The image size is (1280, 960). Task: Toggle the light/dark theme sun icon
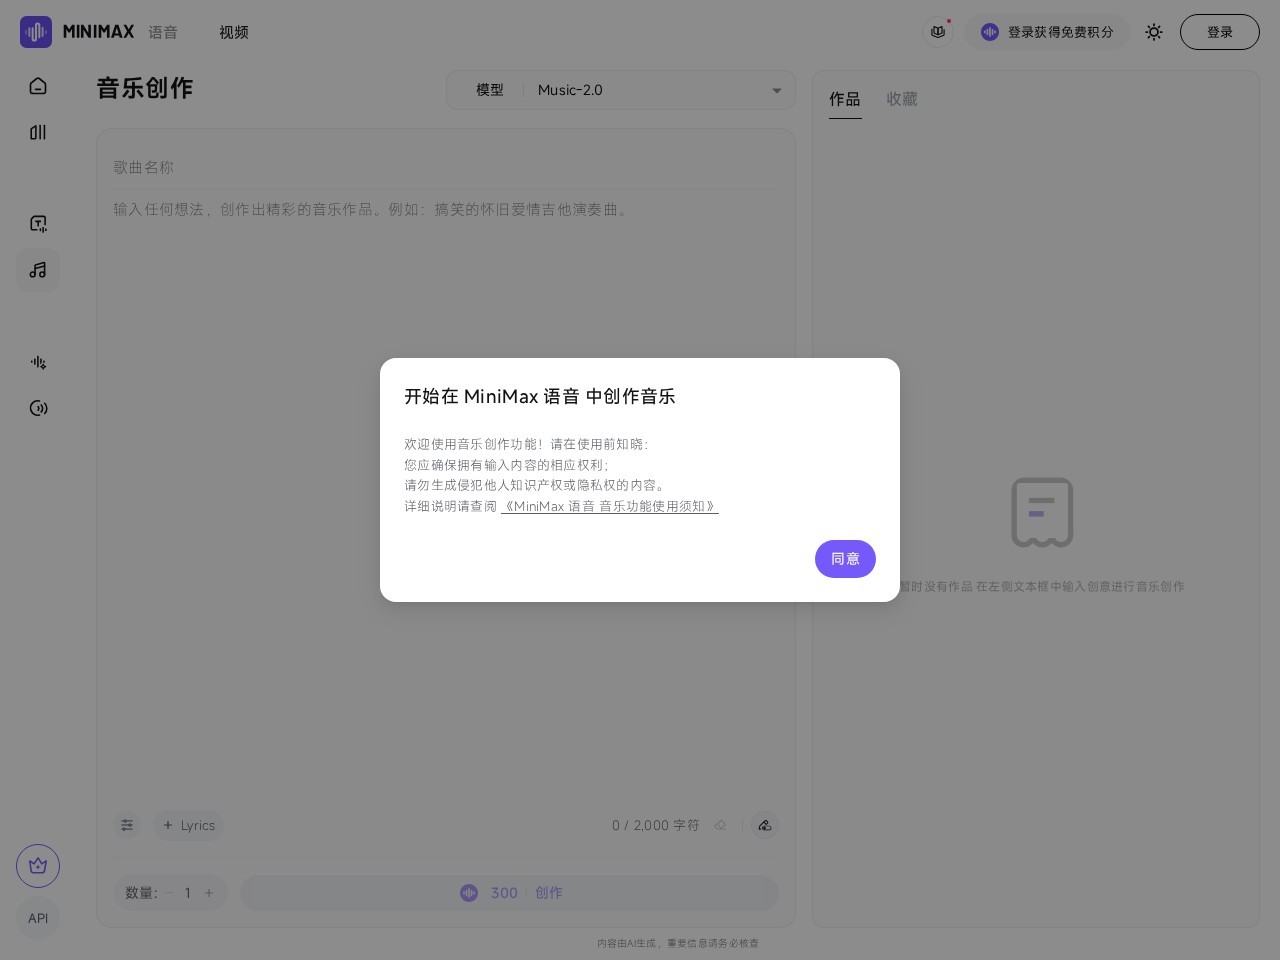point(1154,32)
